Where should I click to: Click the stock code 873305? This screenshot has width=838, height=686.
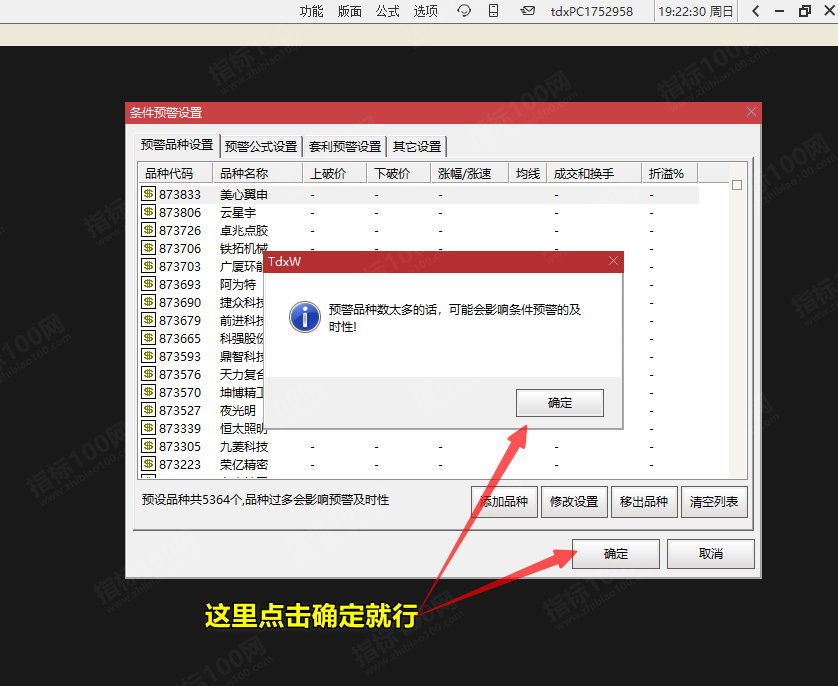tap(180, 447)
